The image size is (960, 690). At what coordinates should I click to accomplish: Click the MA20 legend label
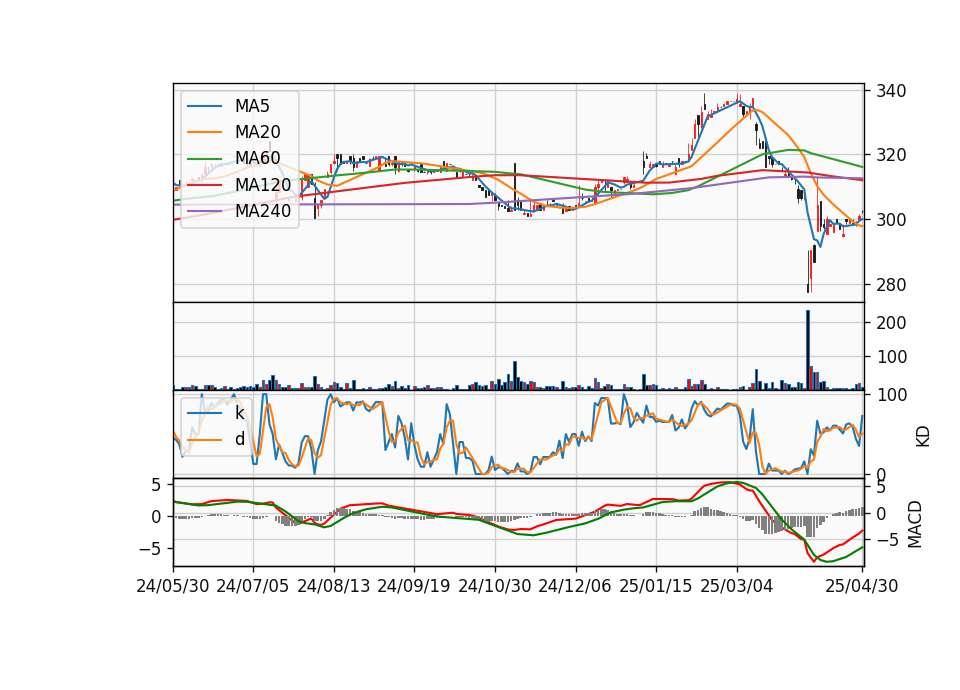click(257, 132)
